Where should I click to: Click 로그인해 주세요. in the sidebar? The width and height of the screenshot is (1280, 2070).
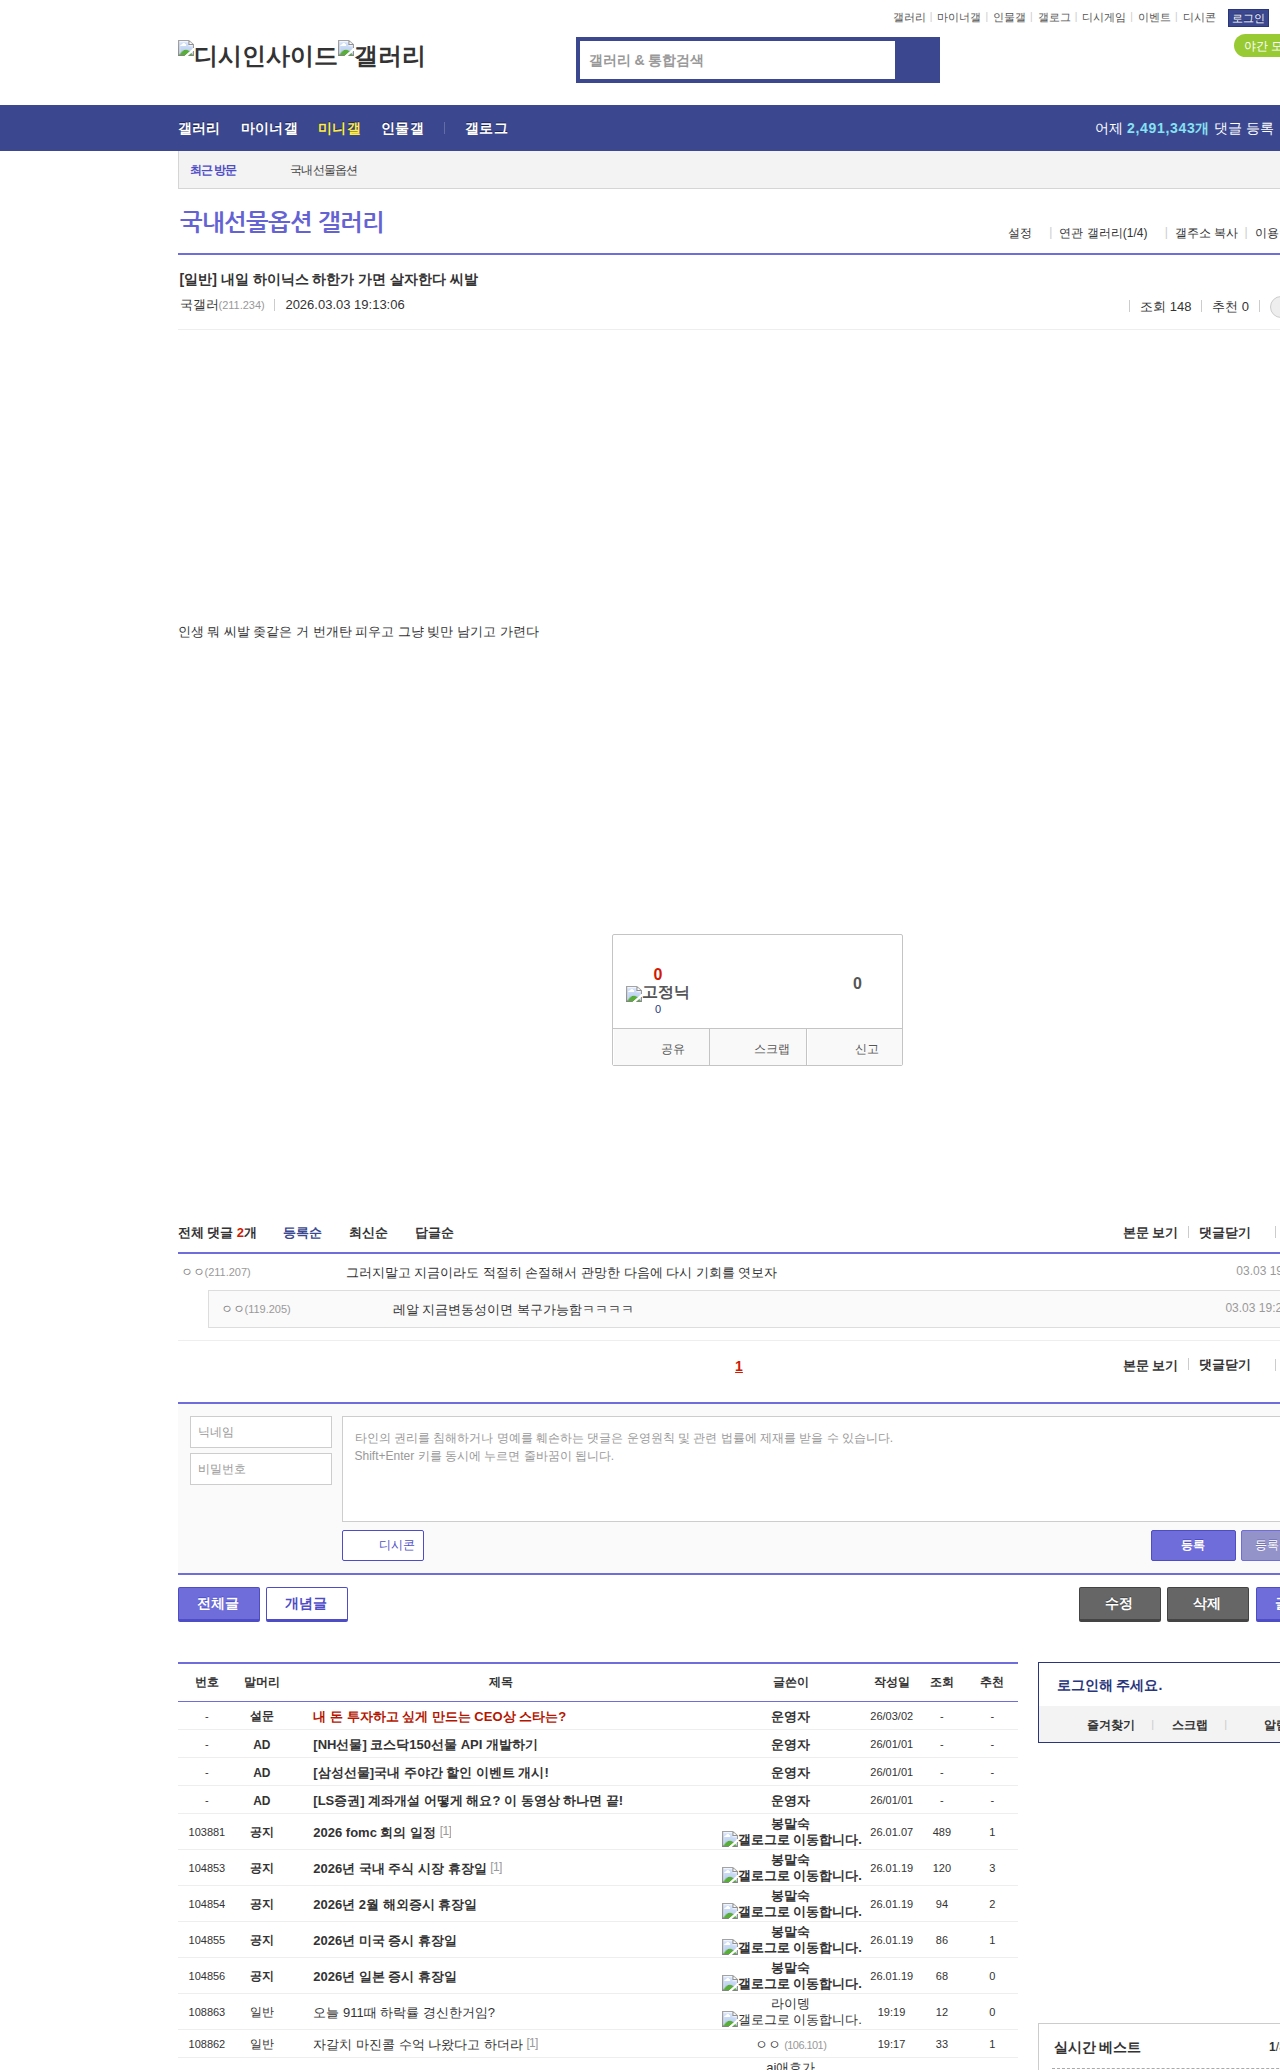[x=1109, y=1686]
